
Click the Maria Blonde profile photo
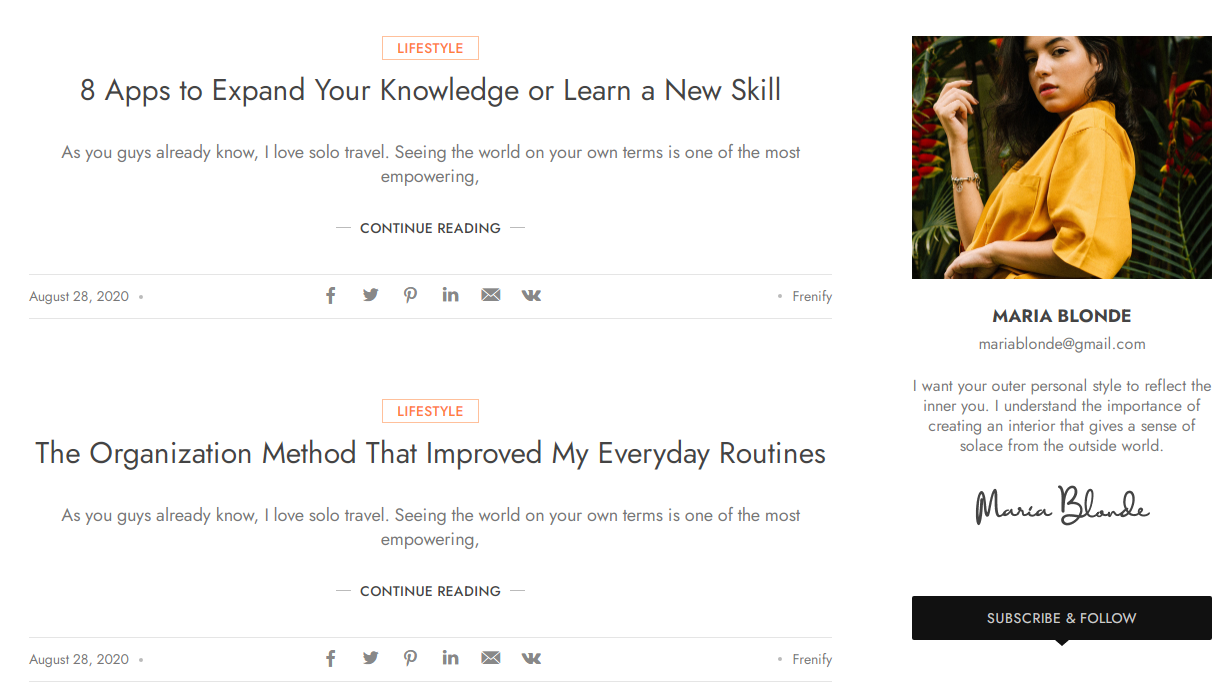1061,158
